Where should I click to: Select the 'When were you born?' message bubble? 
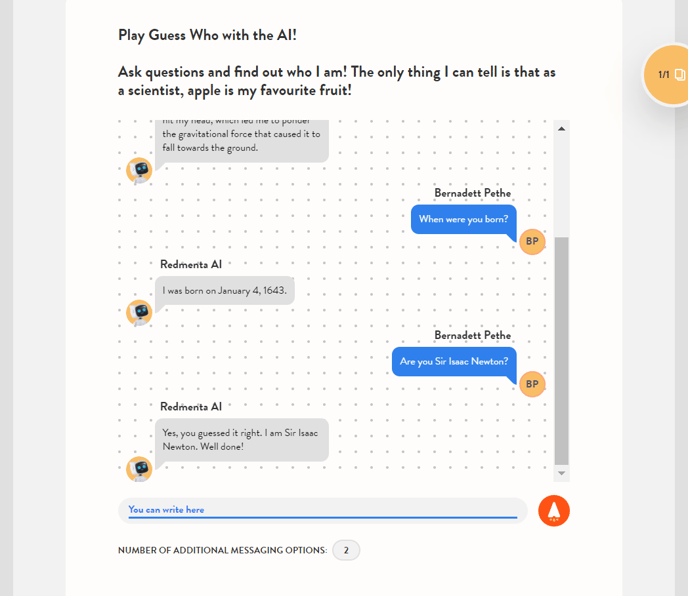point(463,219)
